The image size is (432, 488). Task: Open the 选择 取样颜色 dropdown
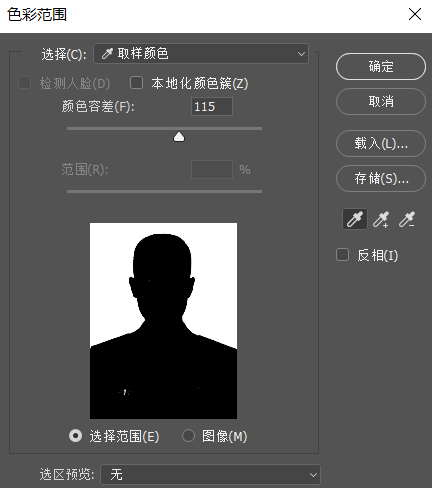coord(201,53)
